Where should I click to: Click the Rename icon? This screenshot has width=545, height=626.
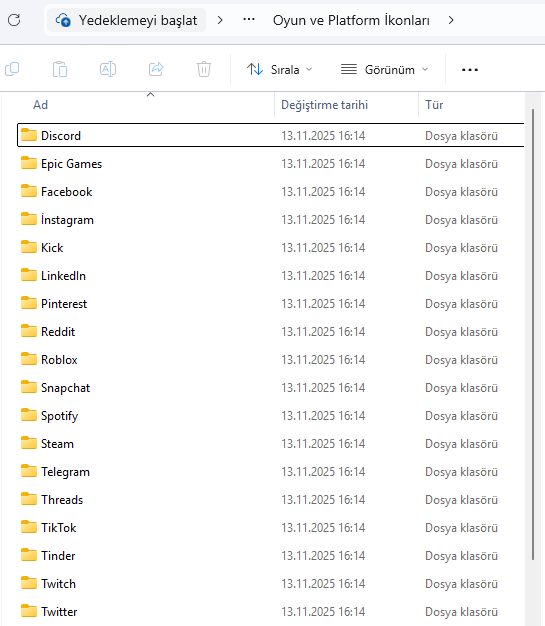[x=108, y=69]
